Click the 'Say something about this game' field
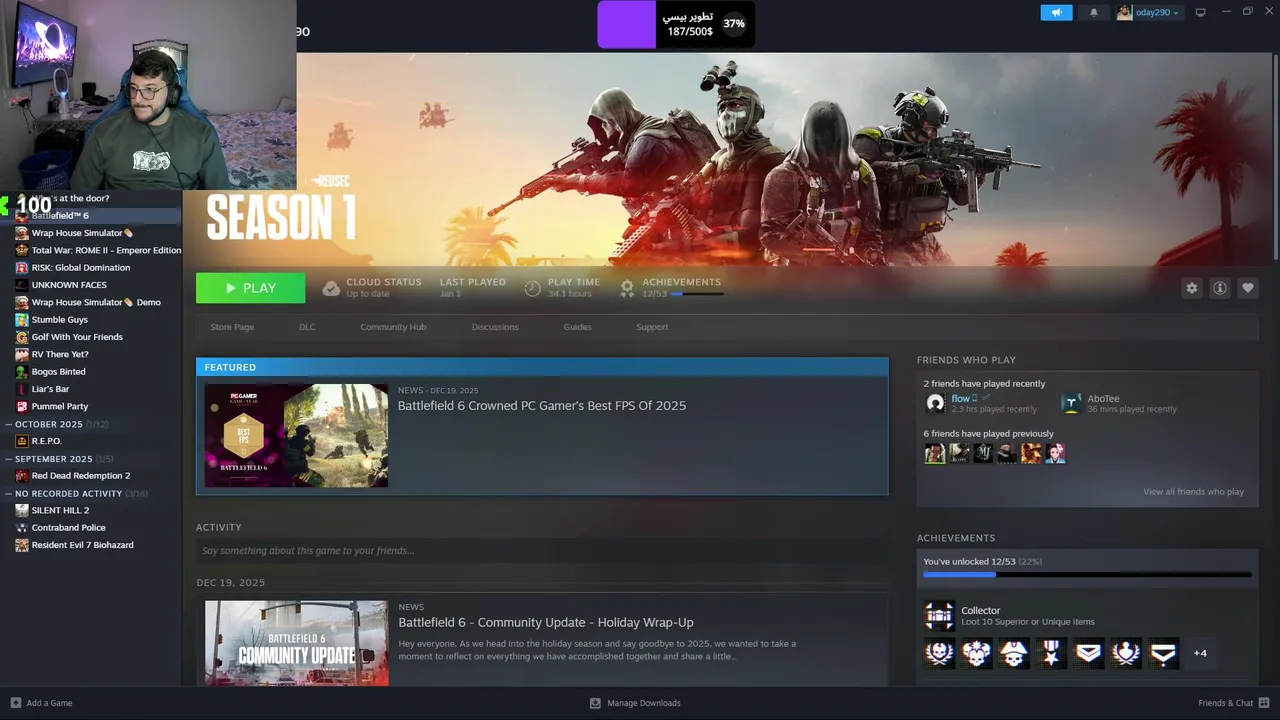This screenshot has width=1280, height=720. click(x=542, y=551)
